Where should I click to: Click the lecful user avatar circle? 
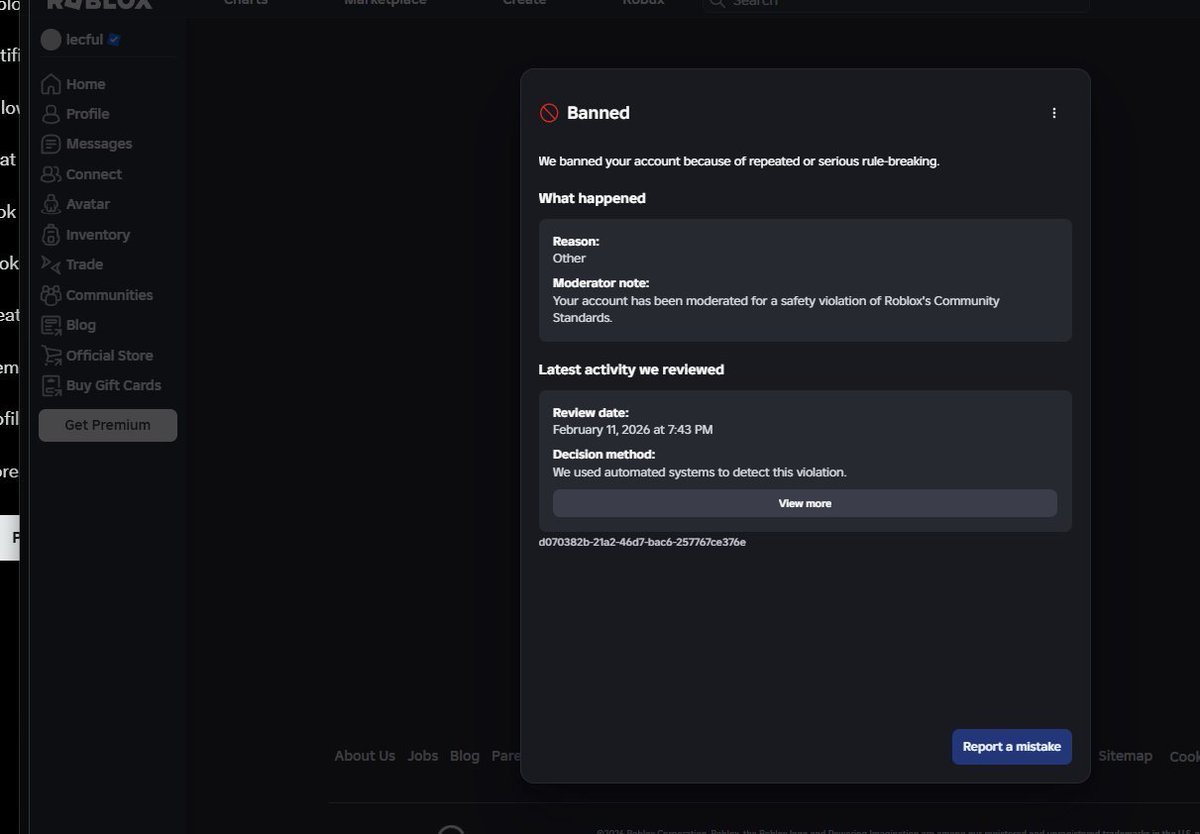pyautogui.click(x=51, y=40)
